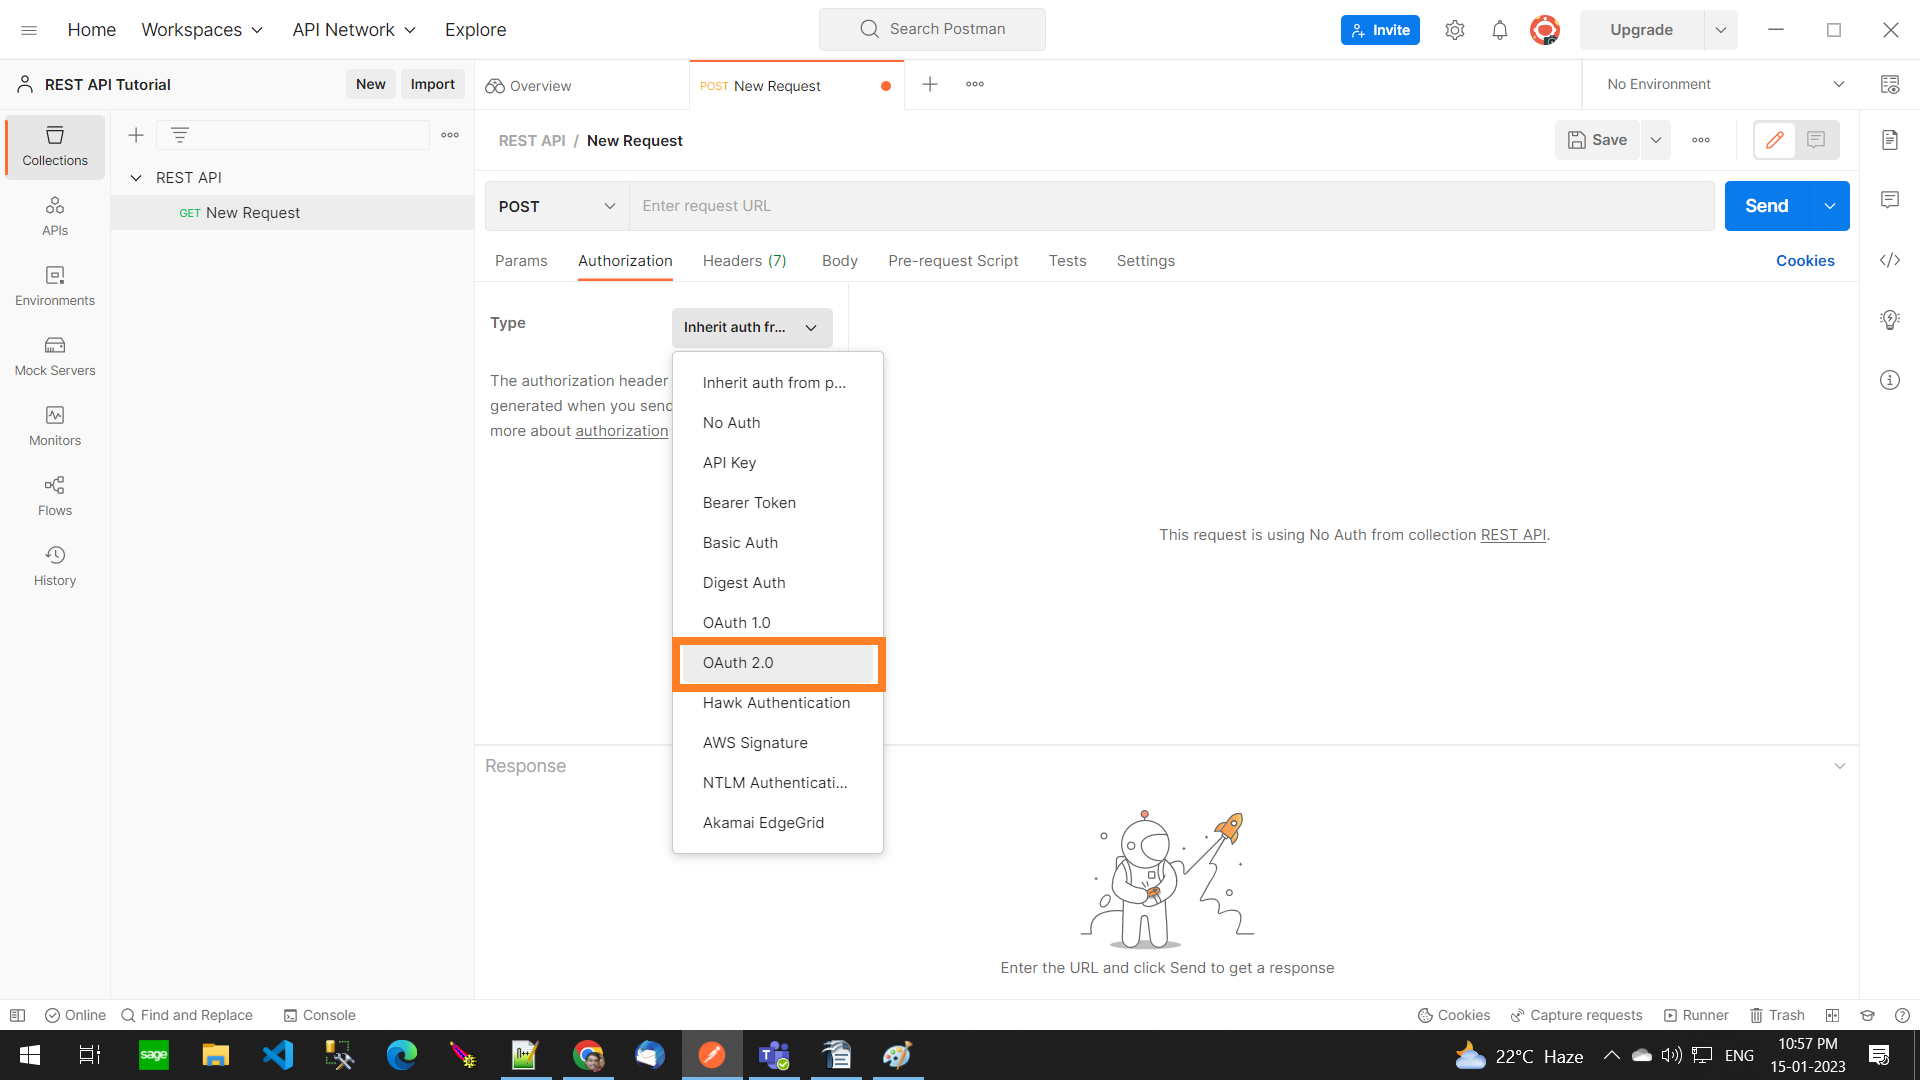Open Send options dropdown arrow

[x=1830, y=206]
